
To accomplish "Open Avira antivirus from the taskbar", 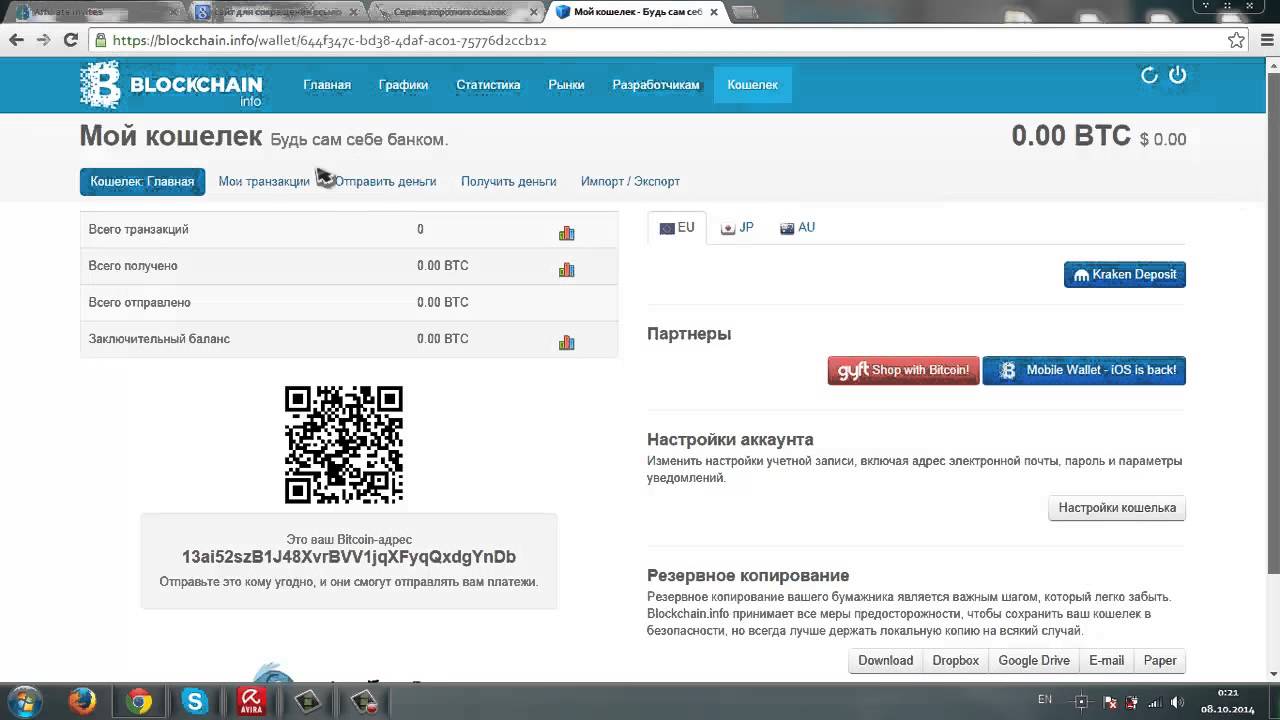I will (x=250, y=701).
